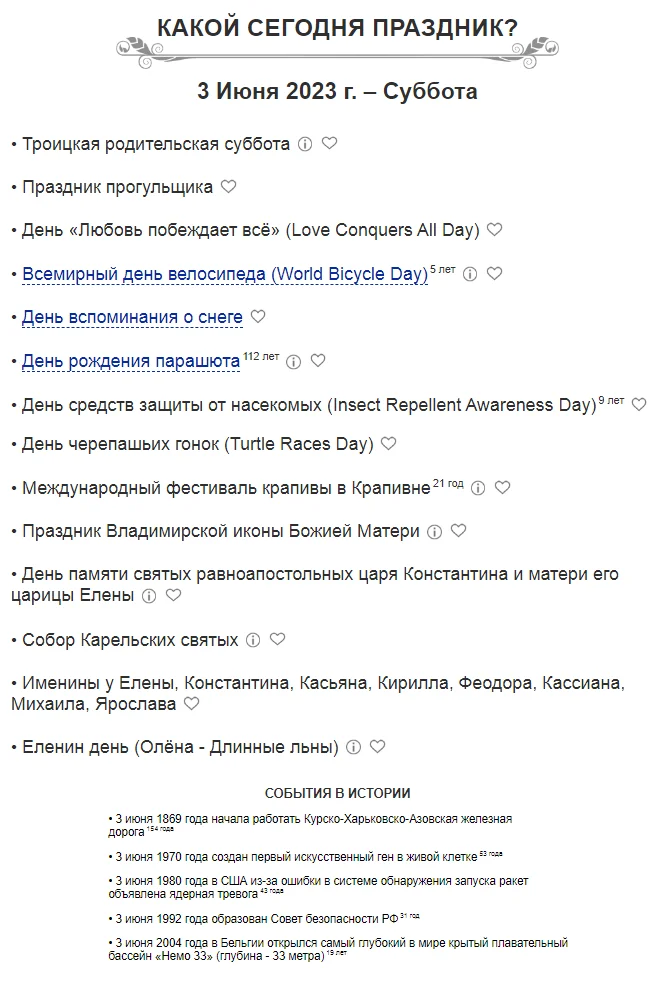
Task: Info icon for Владимирской иконы Божией Матери
Action: (x=434, y=532)
